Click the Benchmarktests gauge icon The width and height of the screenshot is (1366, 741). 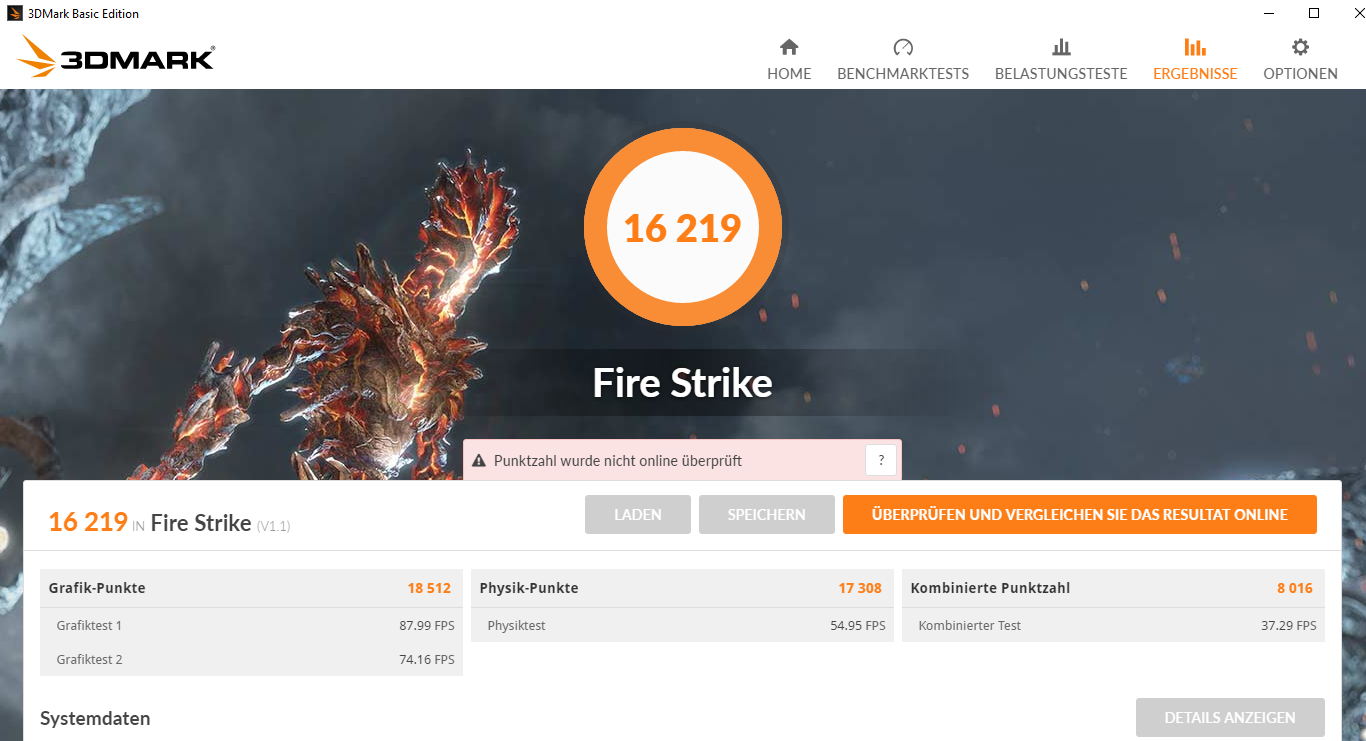pos(903,47)
